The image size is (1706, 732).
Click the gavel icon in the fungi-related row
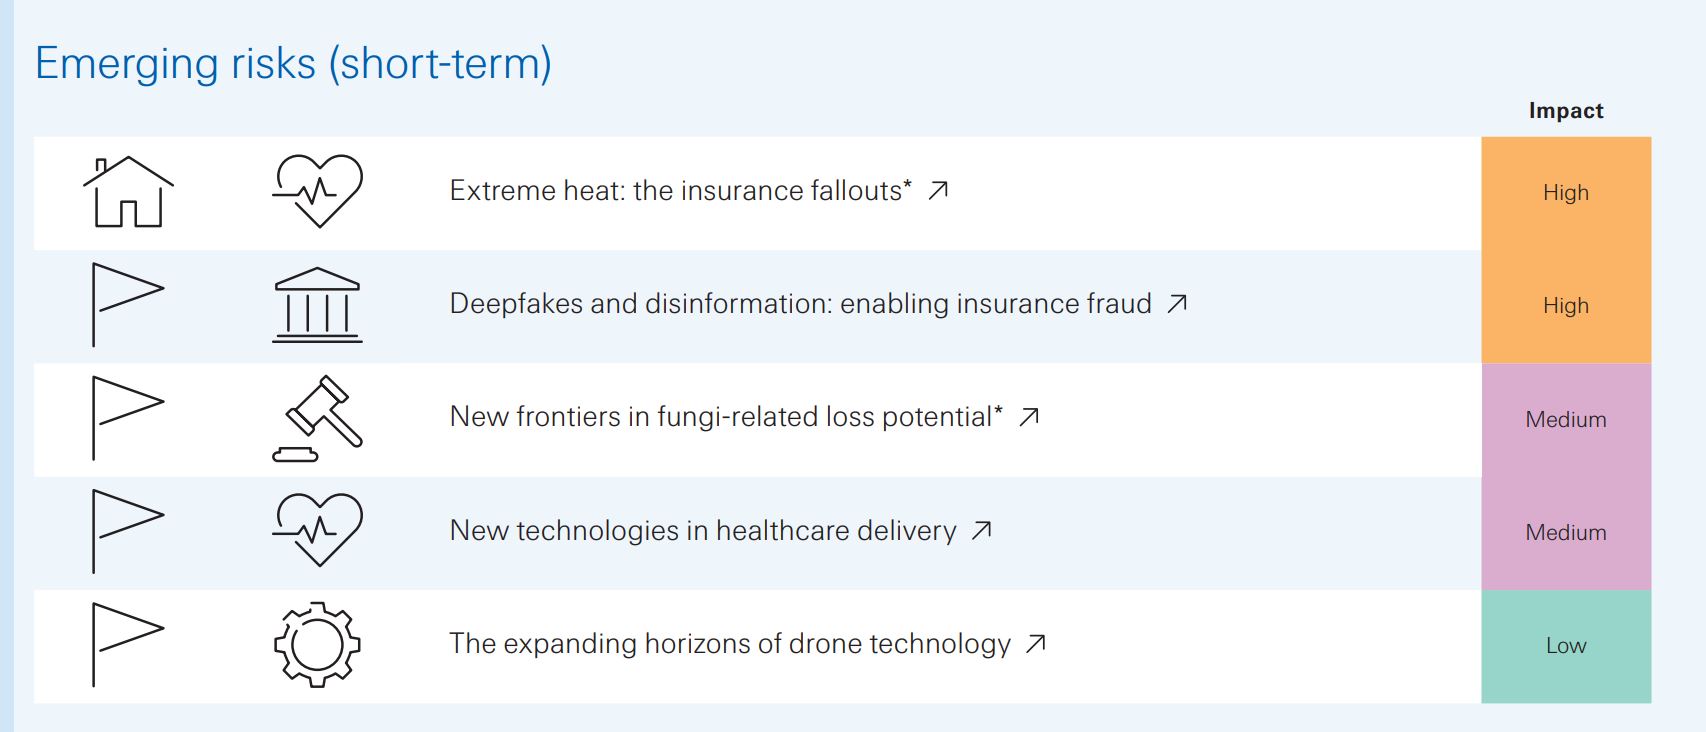[x=317, y=418]
